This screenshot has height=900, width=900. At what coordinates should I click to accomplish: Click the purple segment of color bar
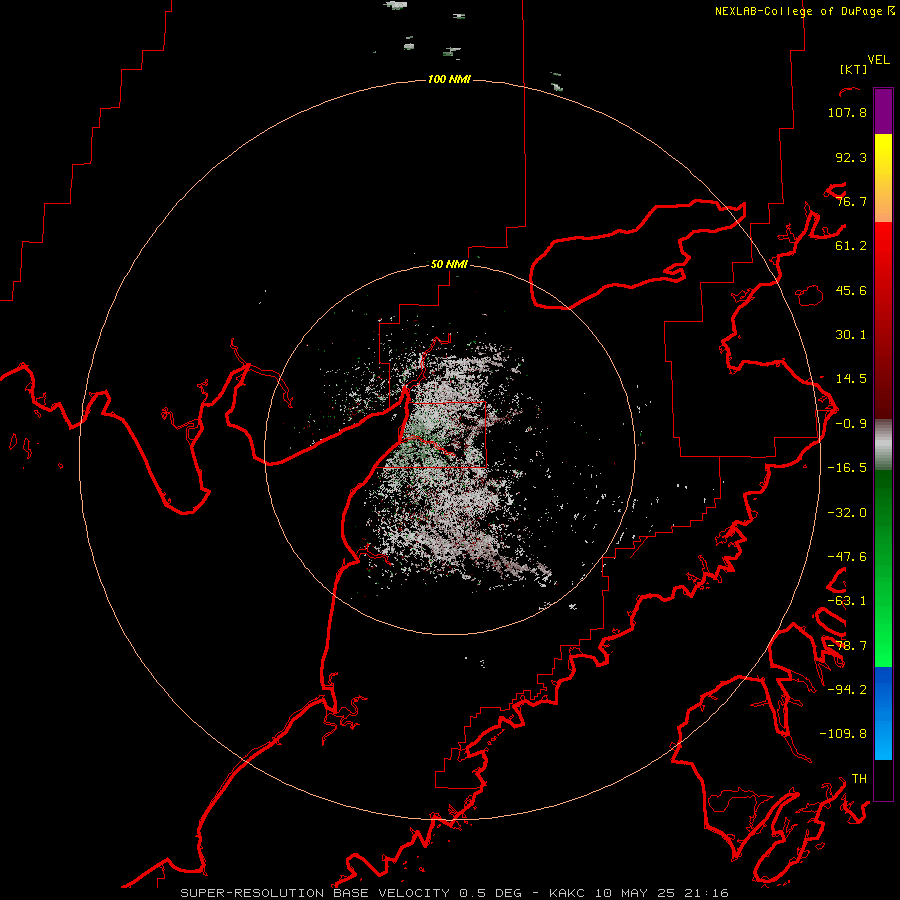click(x=883, y=111)
